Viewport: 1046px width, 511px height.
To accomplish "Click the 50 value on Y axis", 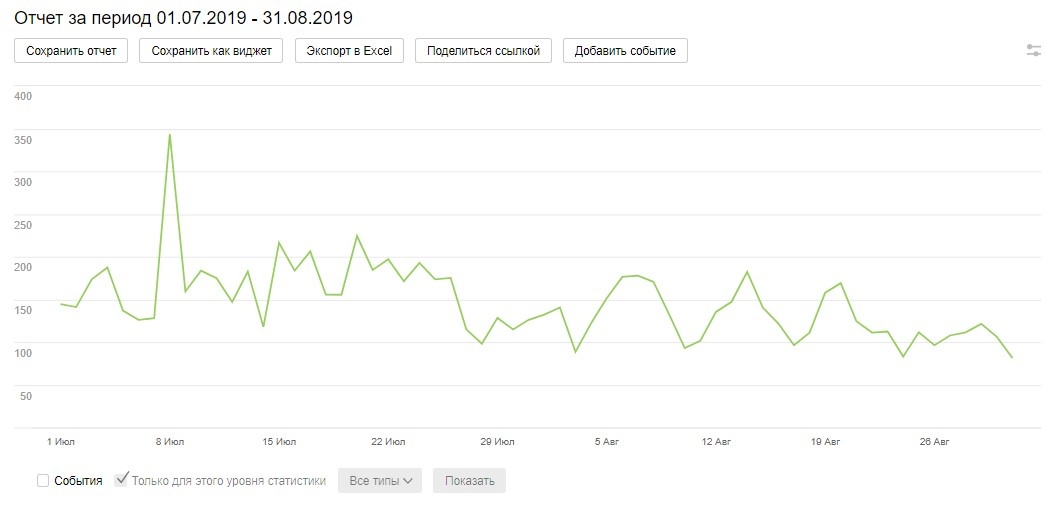I will click(x=26, y=396).
